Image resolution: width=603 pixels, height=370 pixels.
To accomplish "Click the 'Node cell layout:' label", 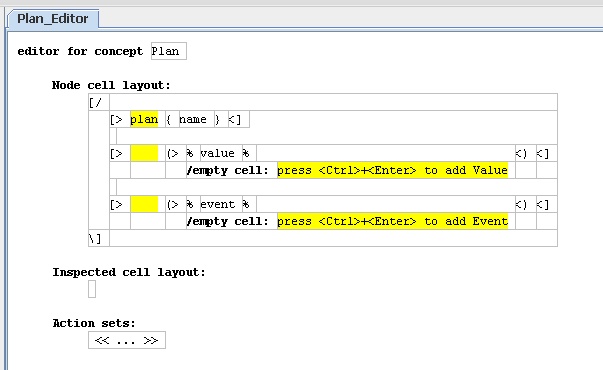I will [111, 85].
